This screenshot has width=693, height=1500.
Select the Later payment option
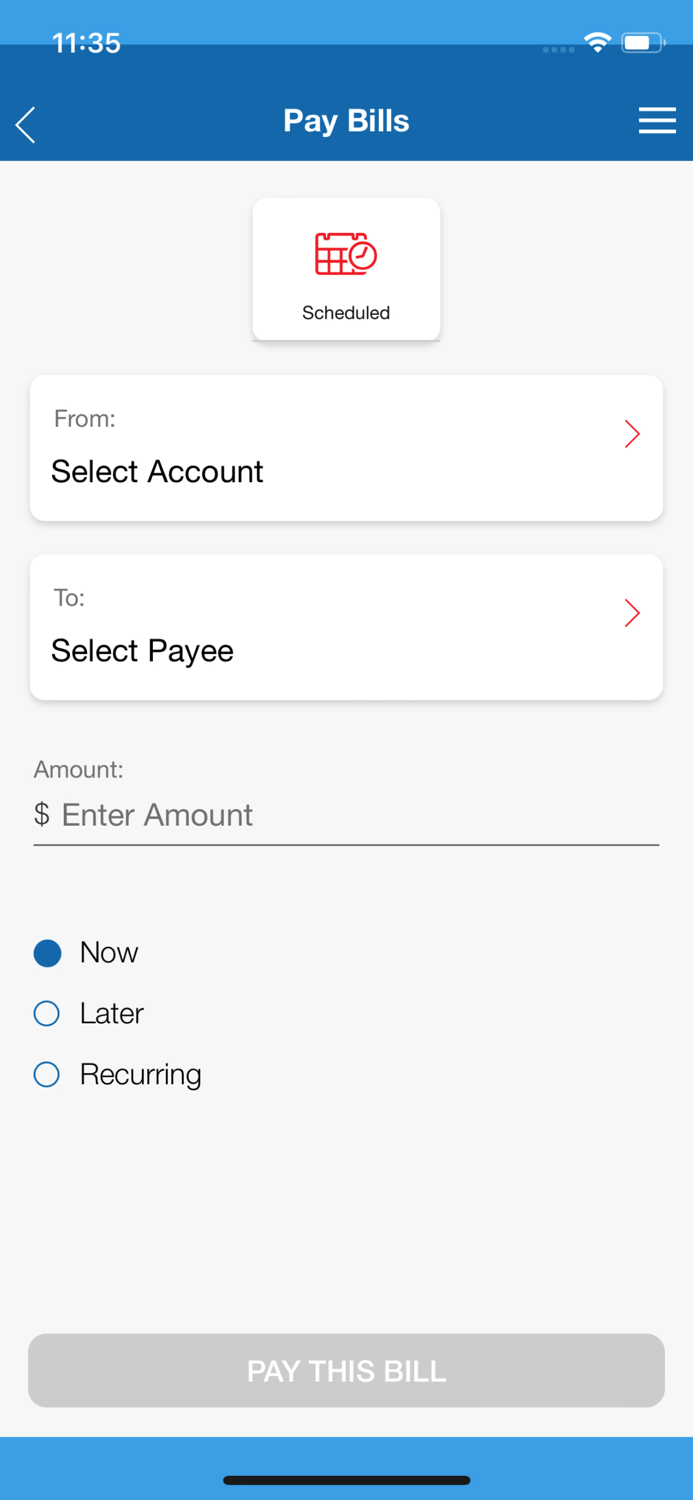[46, 1013]
